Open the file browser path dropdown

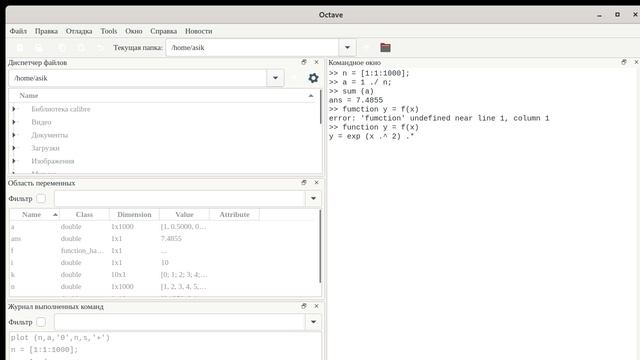coord(276,78)
